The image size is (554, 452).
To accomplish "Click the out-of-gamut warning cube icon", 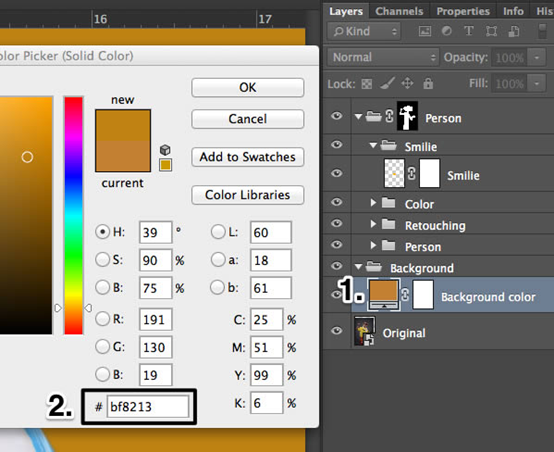I will [x=165, y=150].
